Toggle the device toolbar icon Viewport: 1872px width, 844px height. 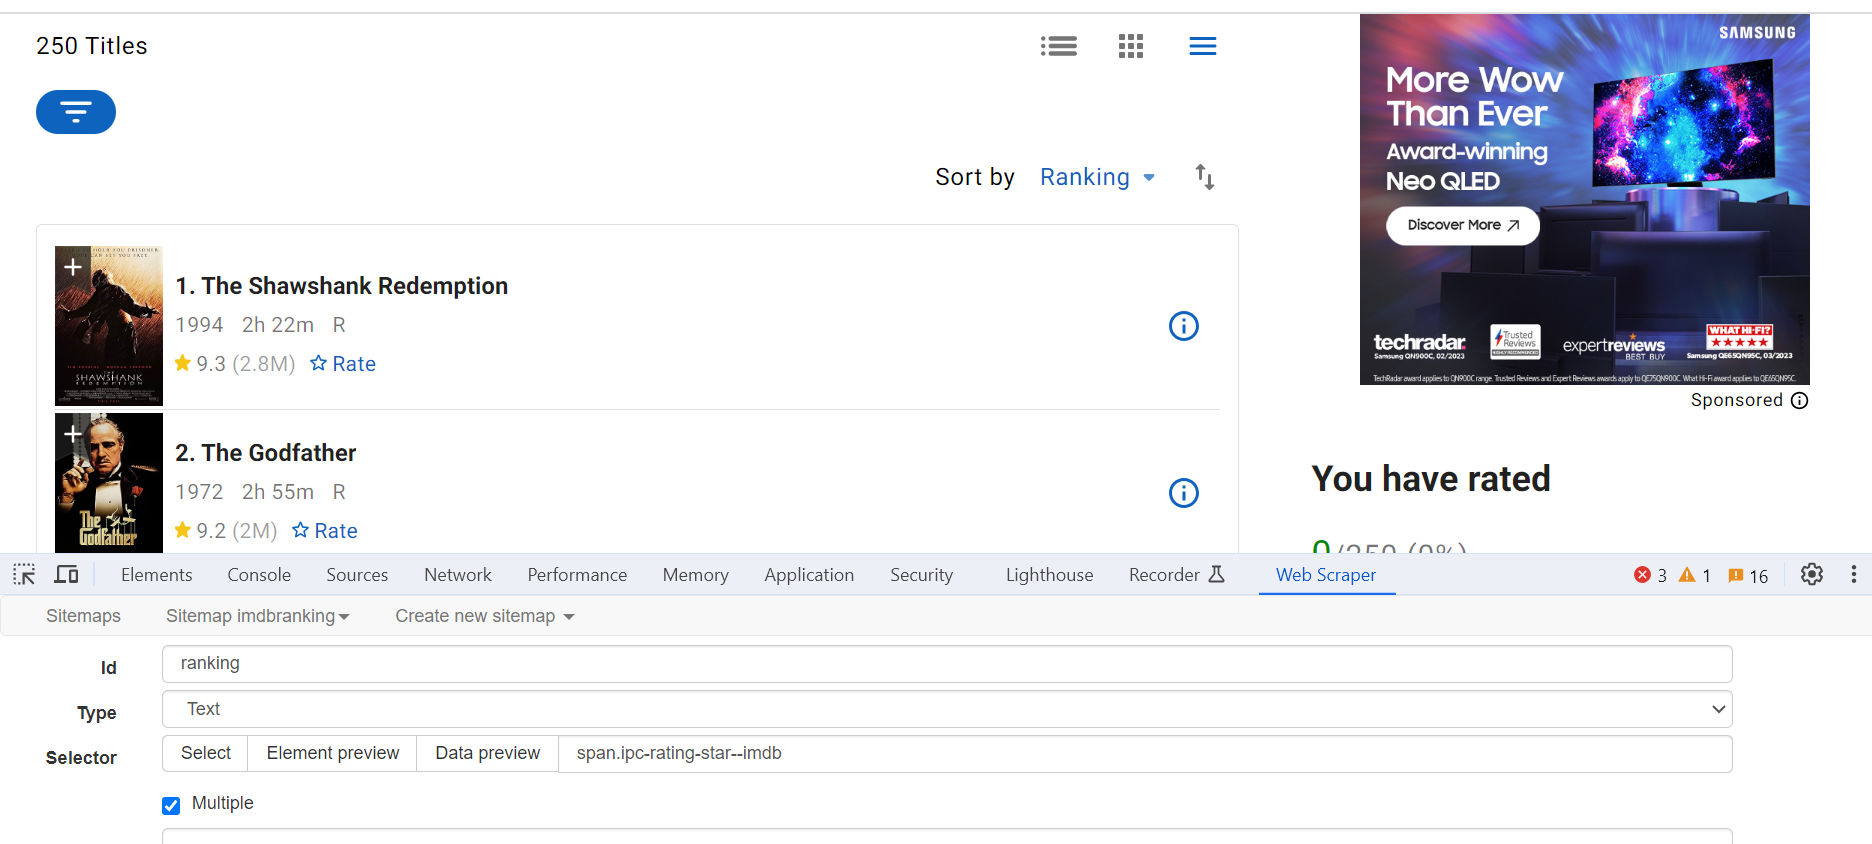coord(66,575)
